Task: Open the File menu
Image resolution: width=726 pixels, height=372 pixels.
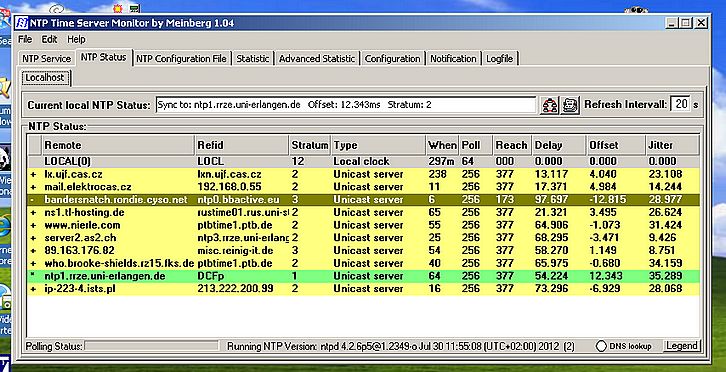Action: point(25,39)
